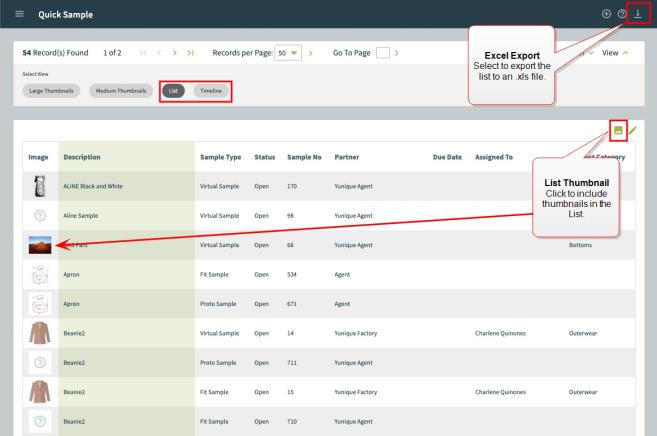Open help via question mark icon
The image size is (657, 436).
tap(624, 14)
